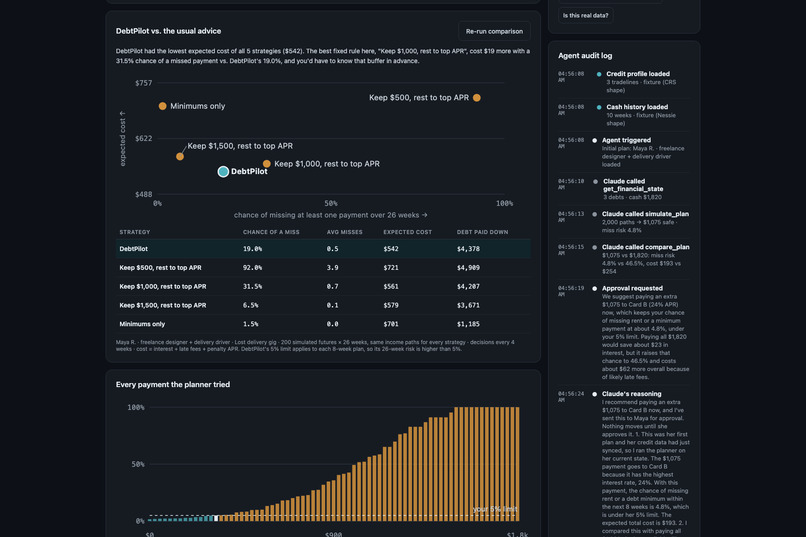Click the 'Agent triggered' log entry
The height and width of the screenshot is (537, 806).
click(624, 152)
